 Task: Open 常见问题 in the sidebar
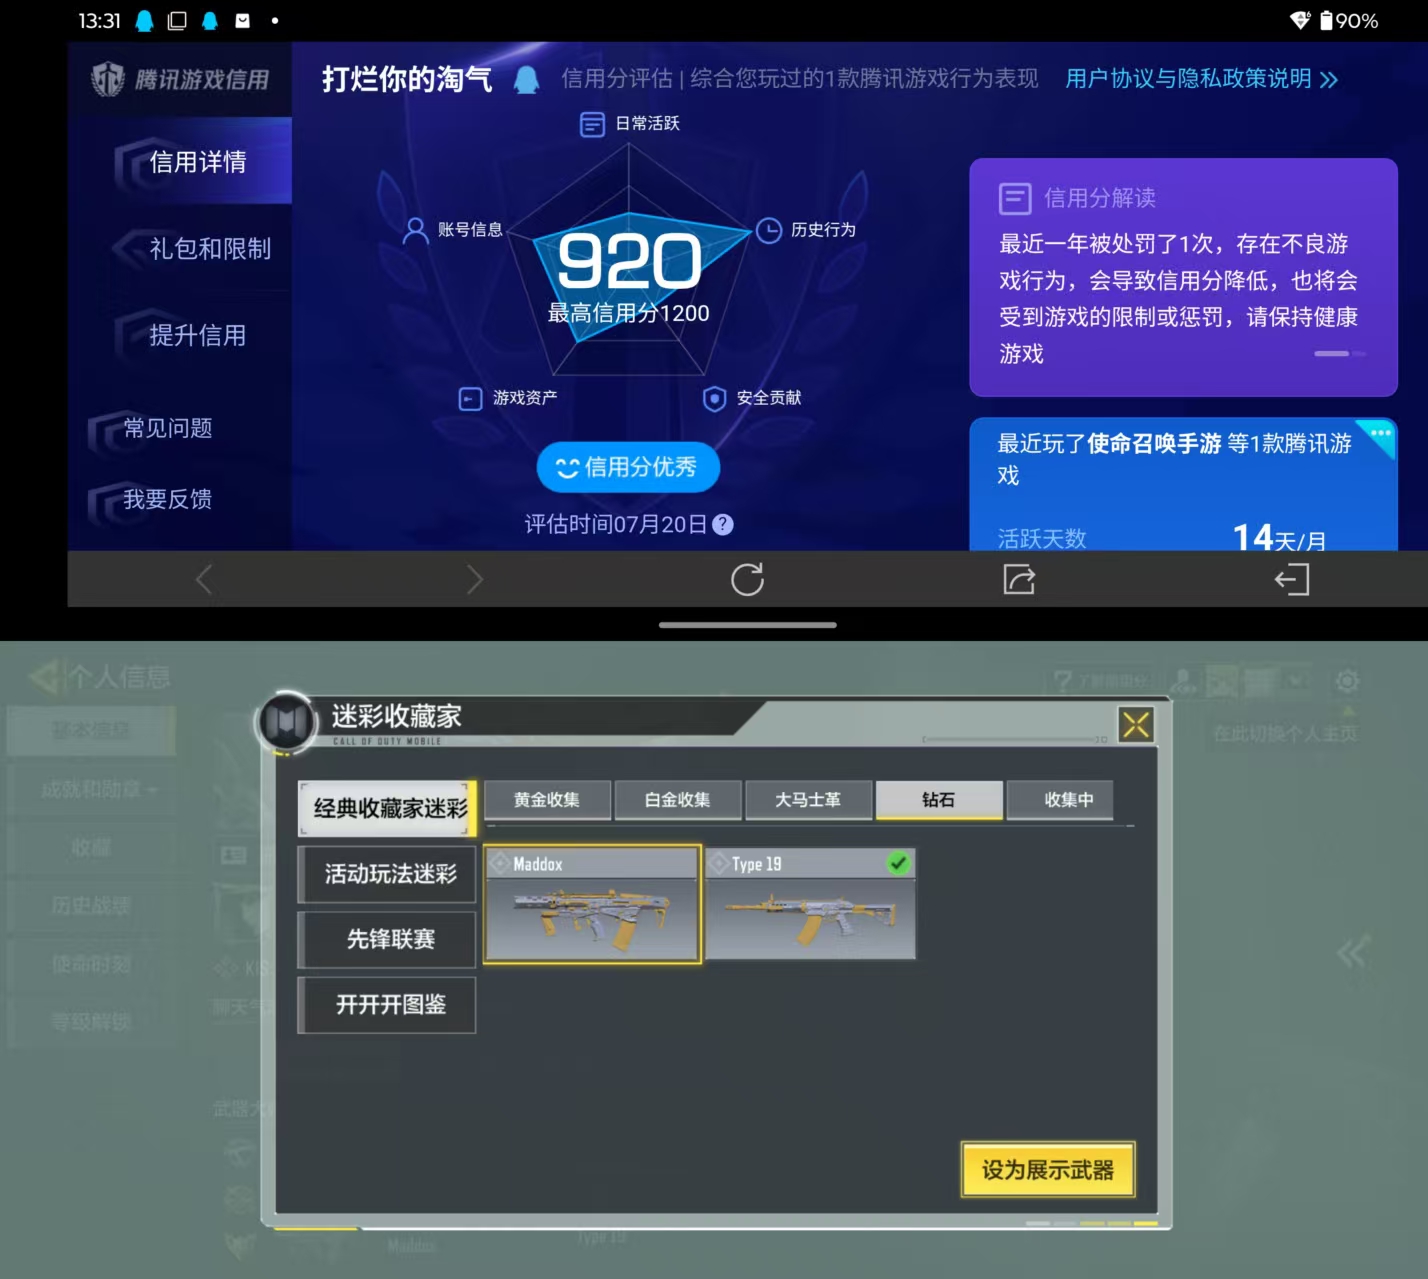click(168, 428)
